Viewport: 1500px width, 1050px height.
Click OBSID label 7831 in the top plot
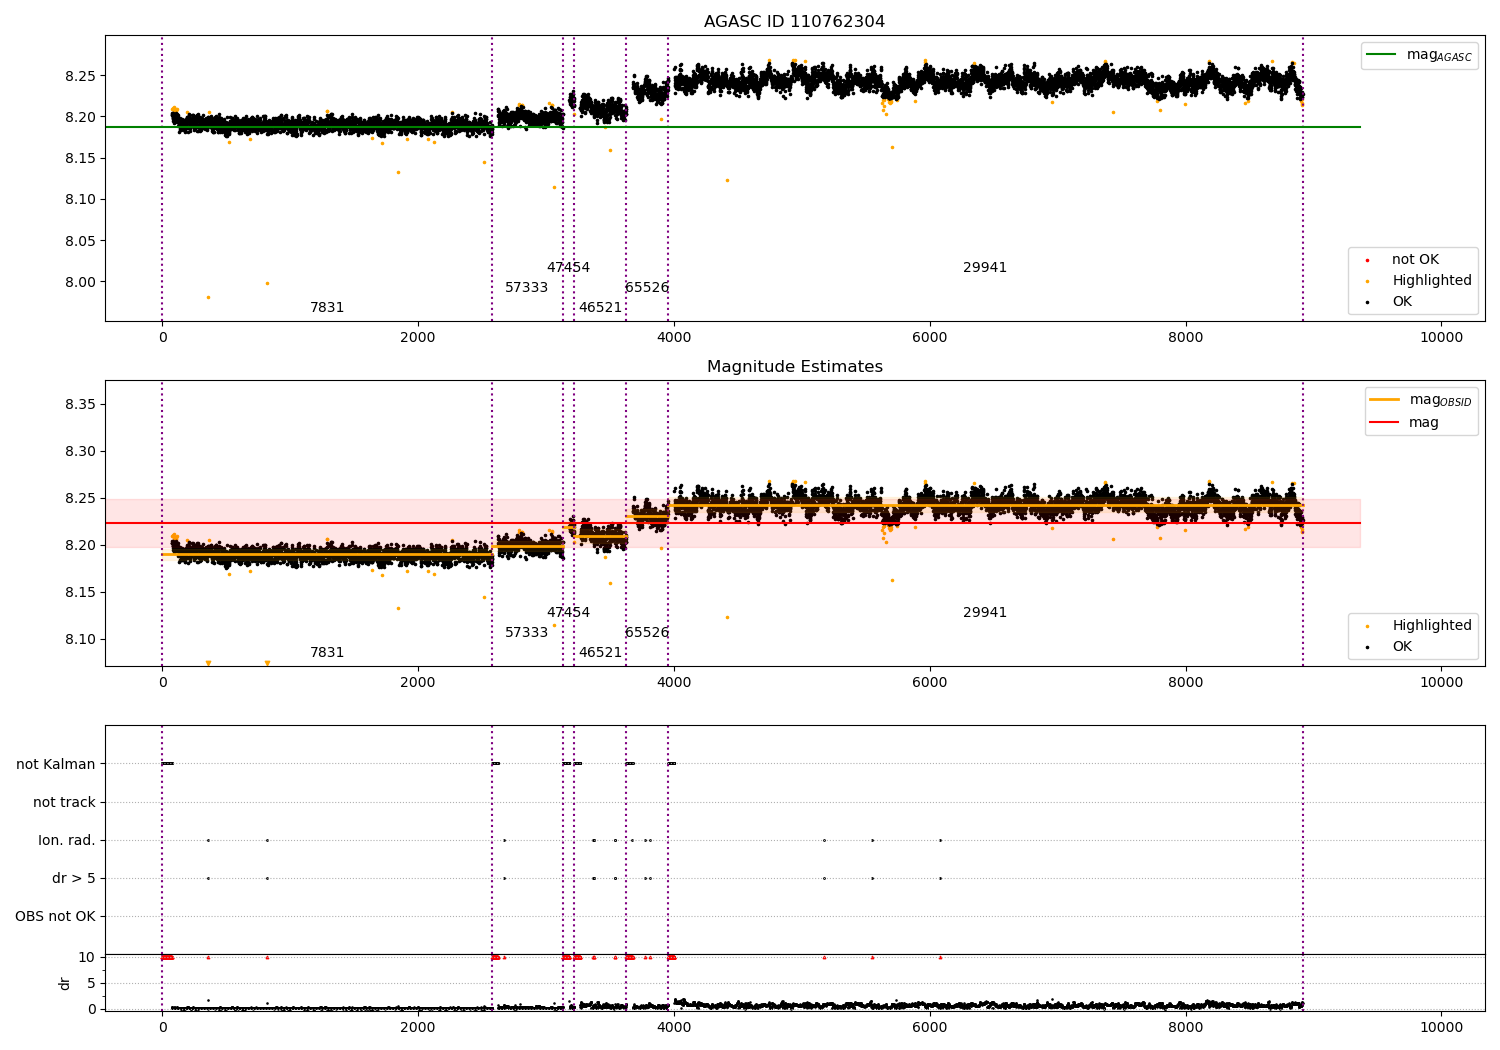click(x=327, y=308)
